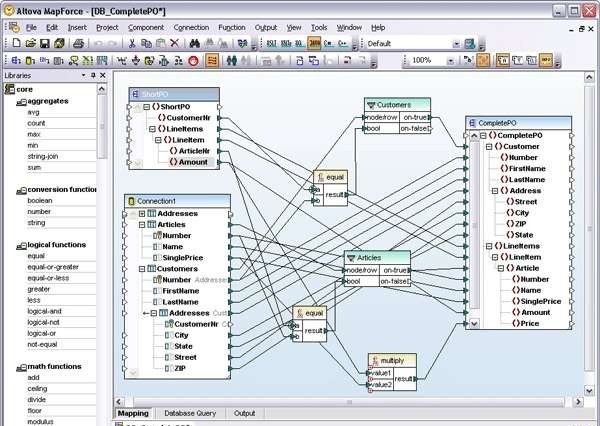Collapse Customers table in Connection1
Image resolution: width=600 pixels, height=426 pixels.
point(142,269)
